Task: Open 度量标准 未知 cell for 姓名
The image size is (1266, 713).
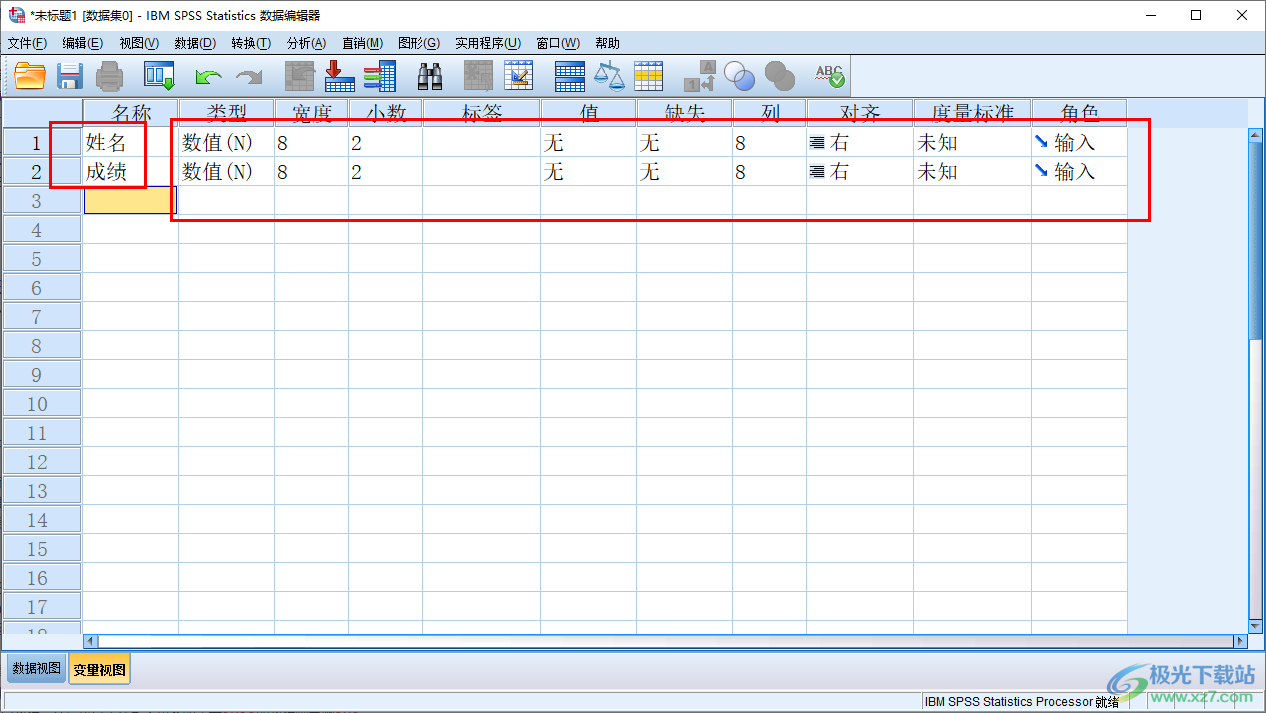Action: [972, 143]
